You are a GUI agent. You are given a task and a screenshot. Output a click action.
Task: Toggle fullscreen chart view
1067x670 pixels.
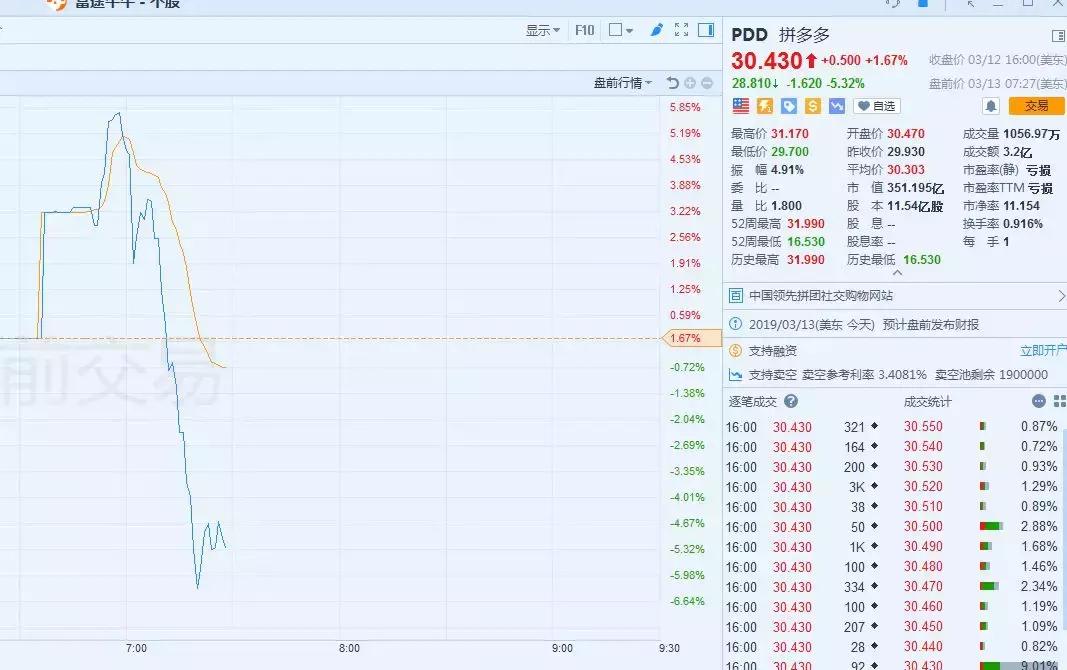tap(681, 31)
